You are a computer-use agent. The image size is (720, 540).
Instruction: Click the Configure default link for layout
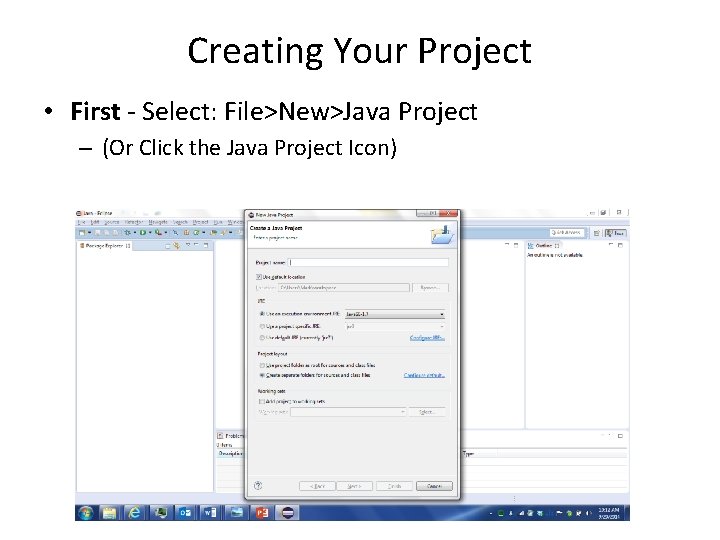click(424, 375)
